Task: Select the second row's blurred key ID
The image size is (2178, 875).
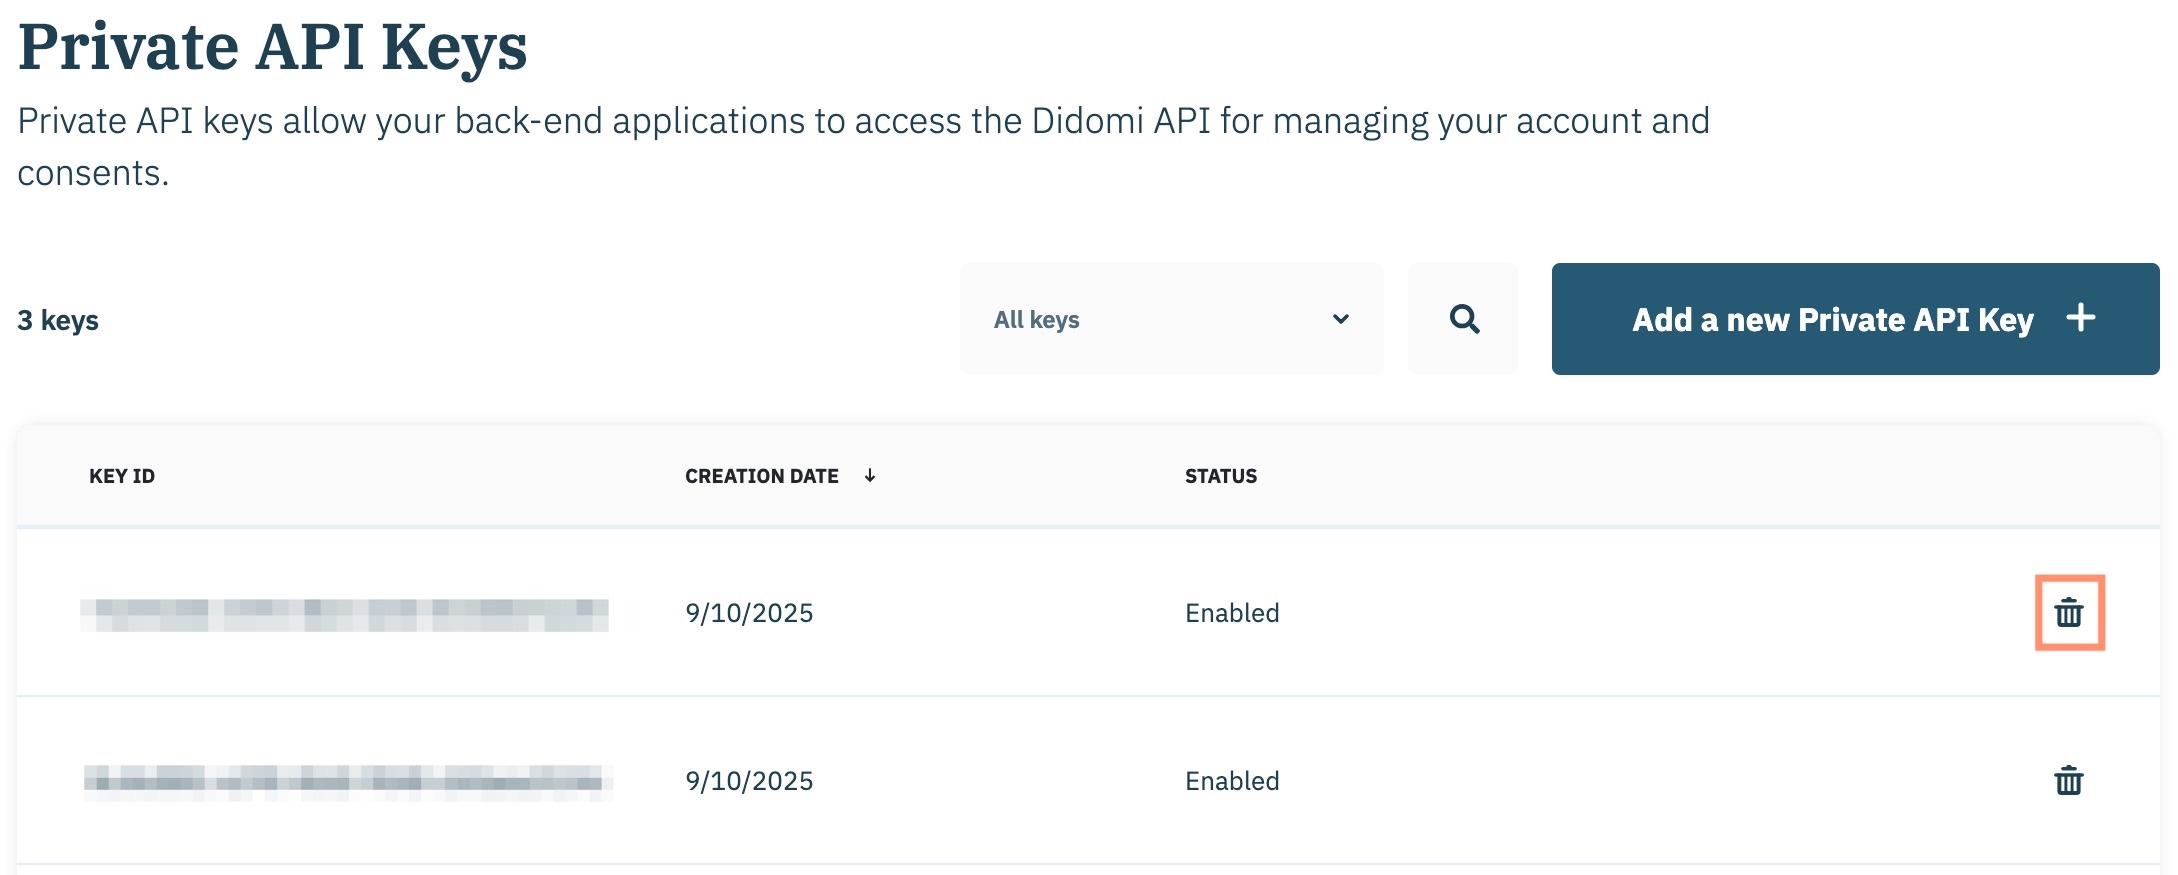Action: (x=347, y=780)
